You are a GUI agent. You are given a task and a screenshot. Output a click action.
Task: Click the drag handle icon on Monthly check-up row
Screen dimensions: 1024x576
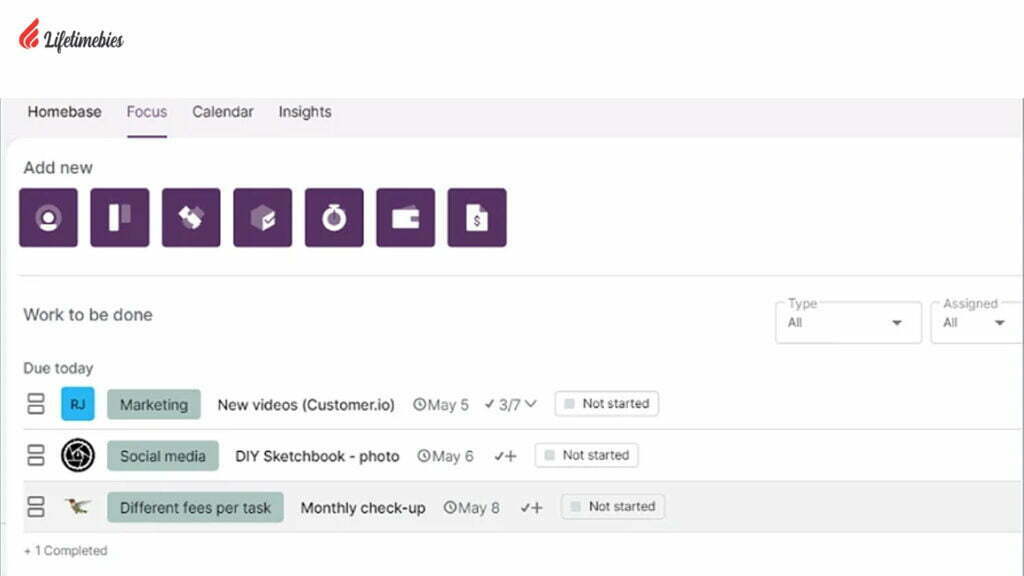point(36,507)
